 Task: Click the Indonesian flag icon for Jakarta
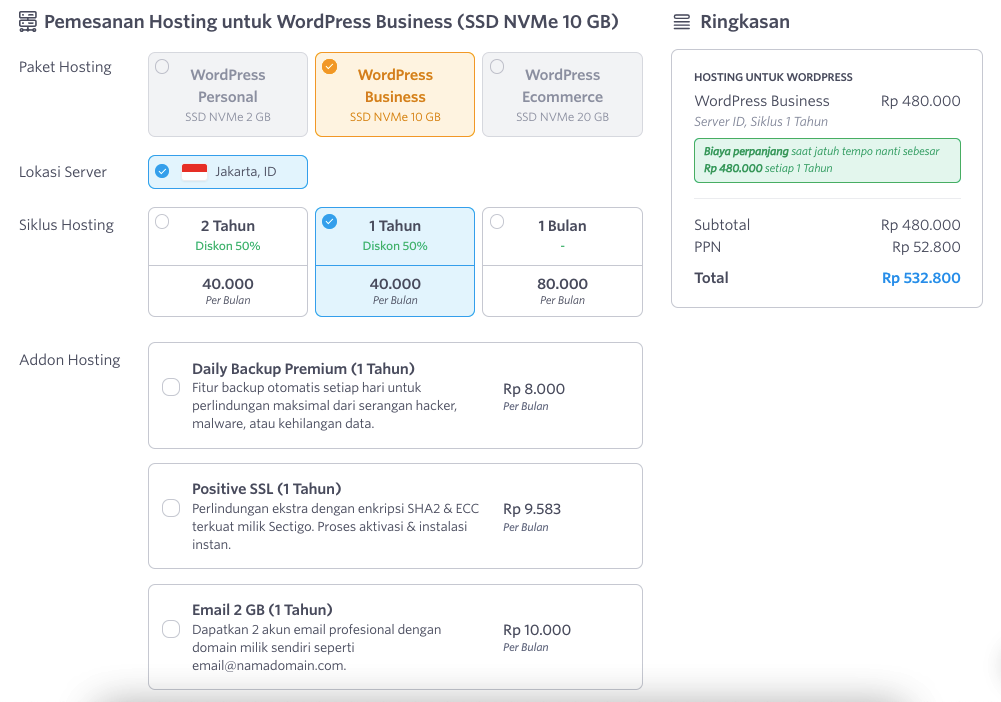pos(195,172)
